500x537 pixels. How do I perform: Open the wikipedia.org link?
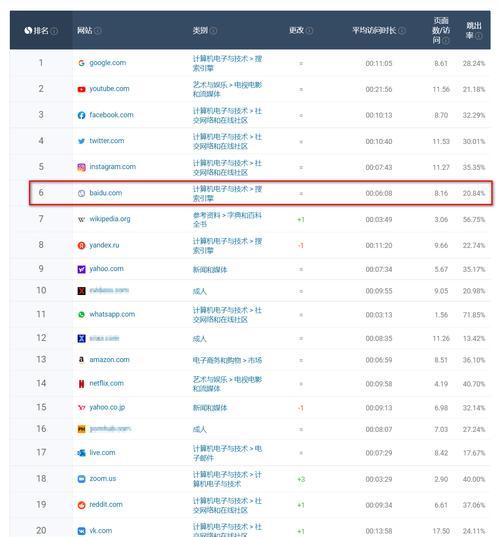coord(110,219)
